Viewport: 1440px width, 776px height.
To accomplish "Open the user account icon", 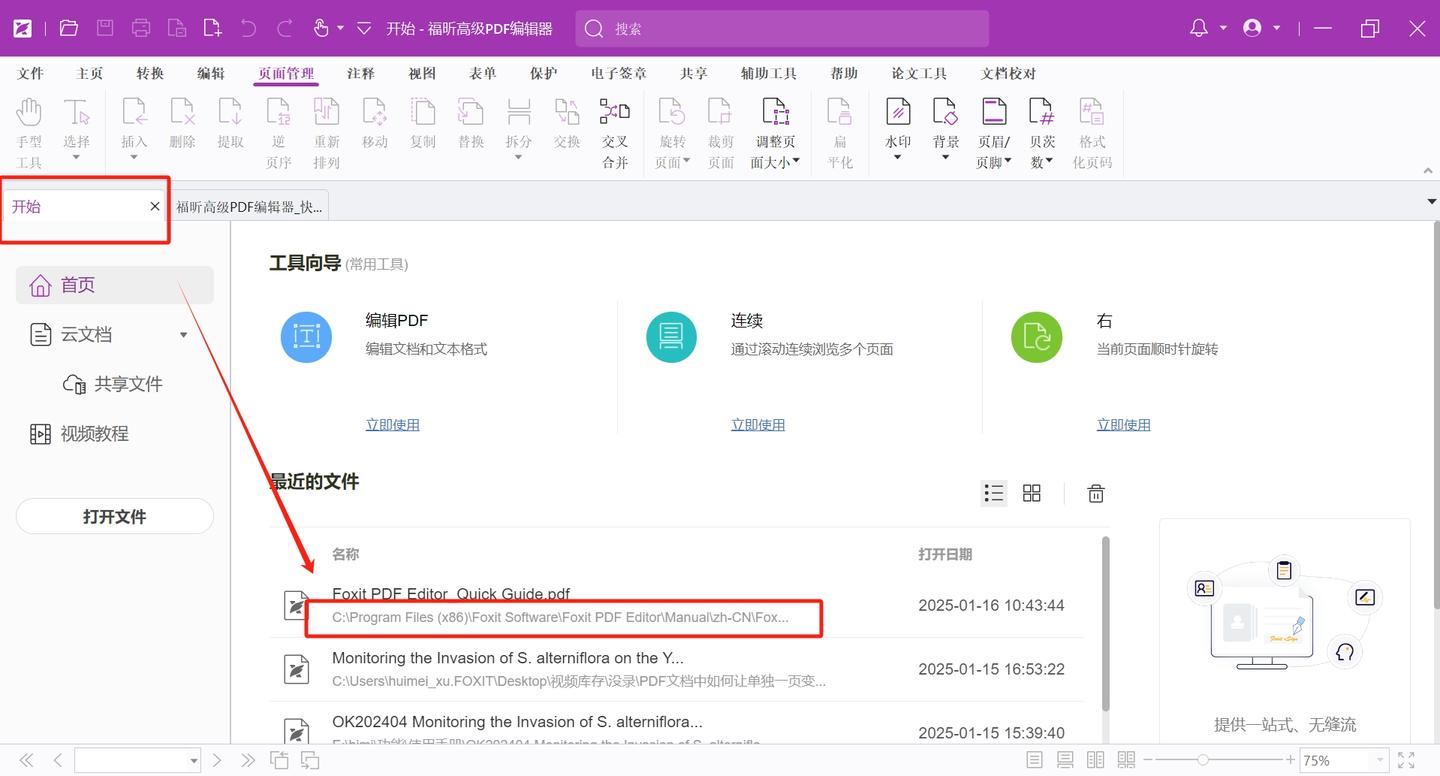I will pyautogui.click(x=1252, y=28).
